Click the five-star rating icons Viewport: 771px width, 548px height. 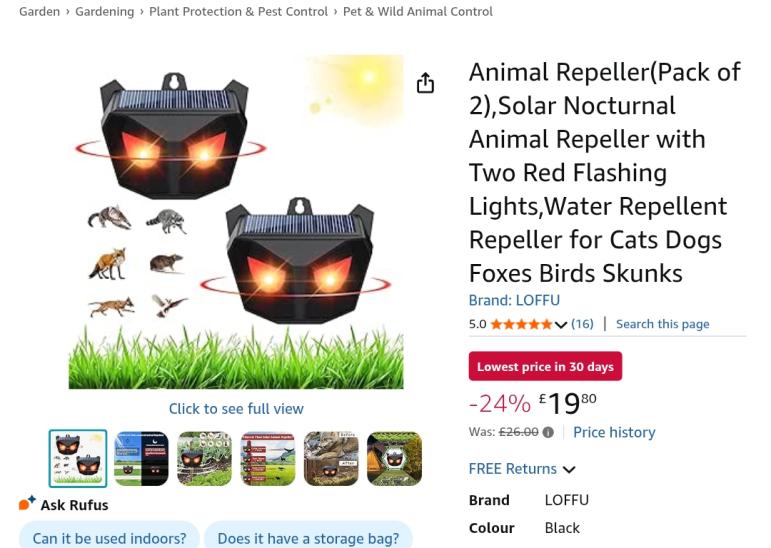[x=520, y=324]
